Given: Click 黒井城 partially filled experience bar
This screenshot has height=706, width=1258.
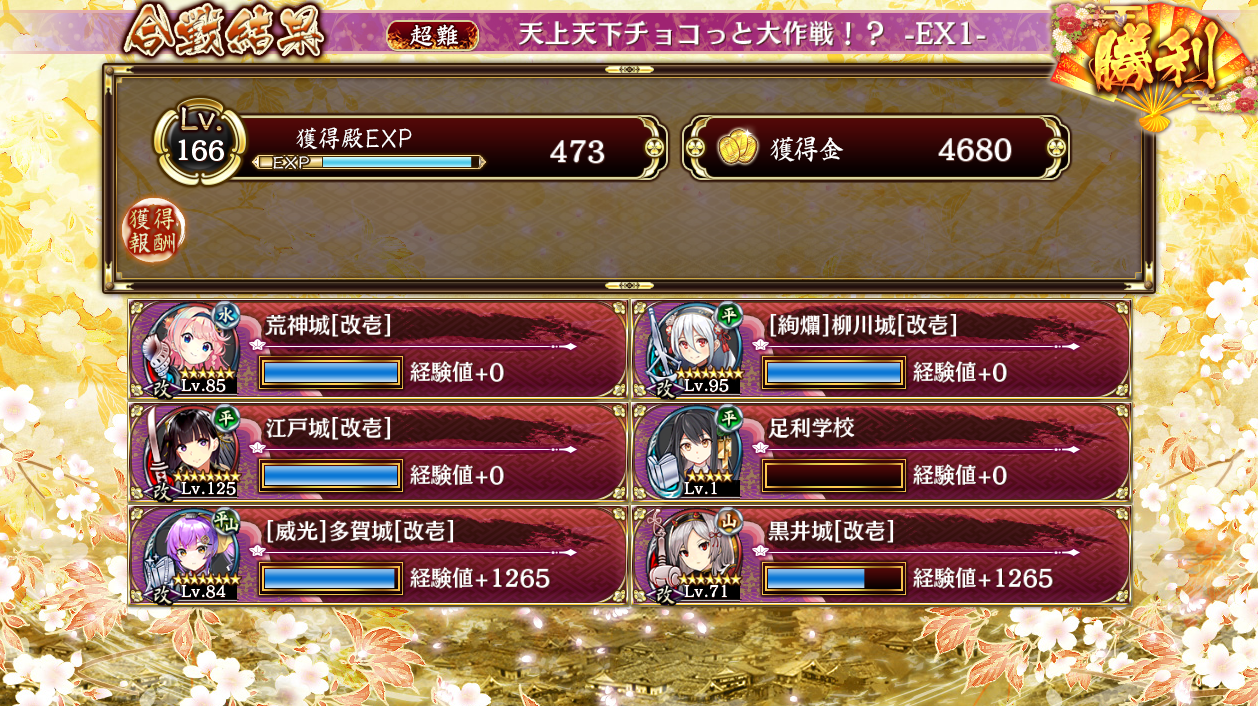Looking at the screenshot, I should pos(834,578).
